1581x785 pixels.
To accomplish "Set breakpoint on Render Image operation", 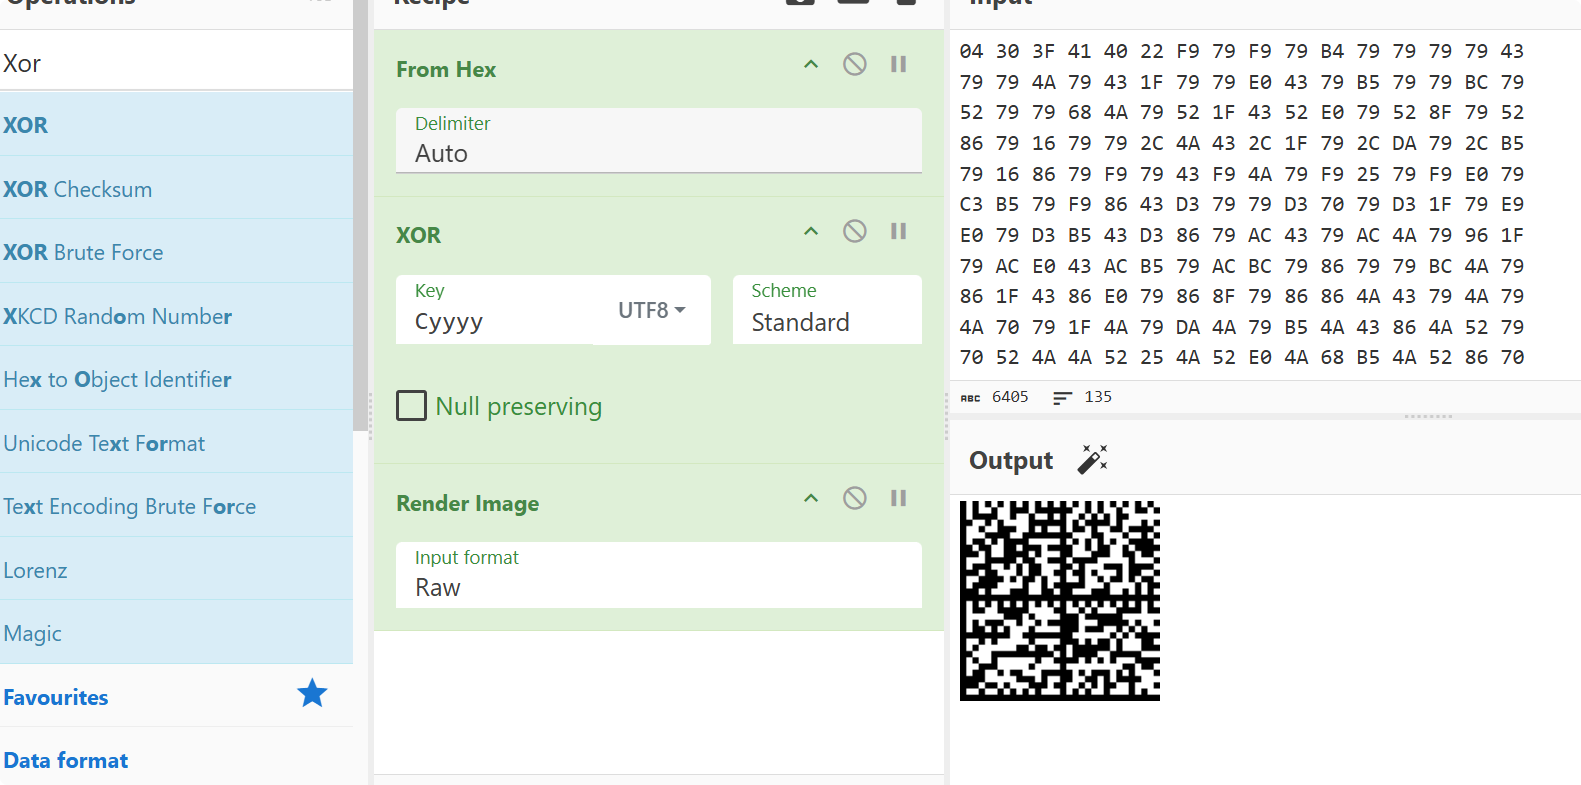I will (x=898, y=498).
